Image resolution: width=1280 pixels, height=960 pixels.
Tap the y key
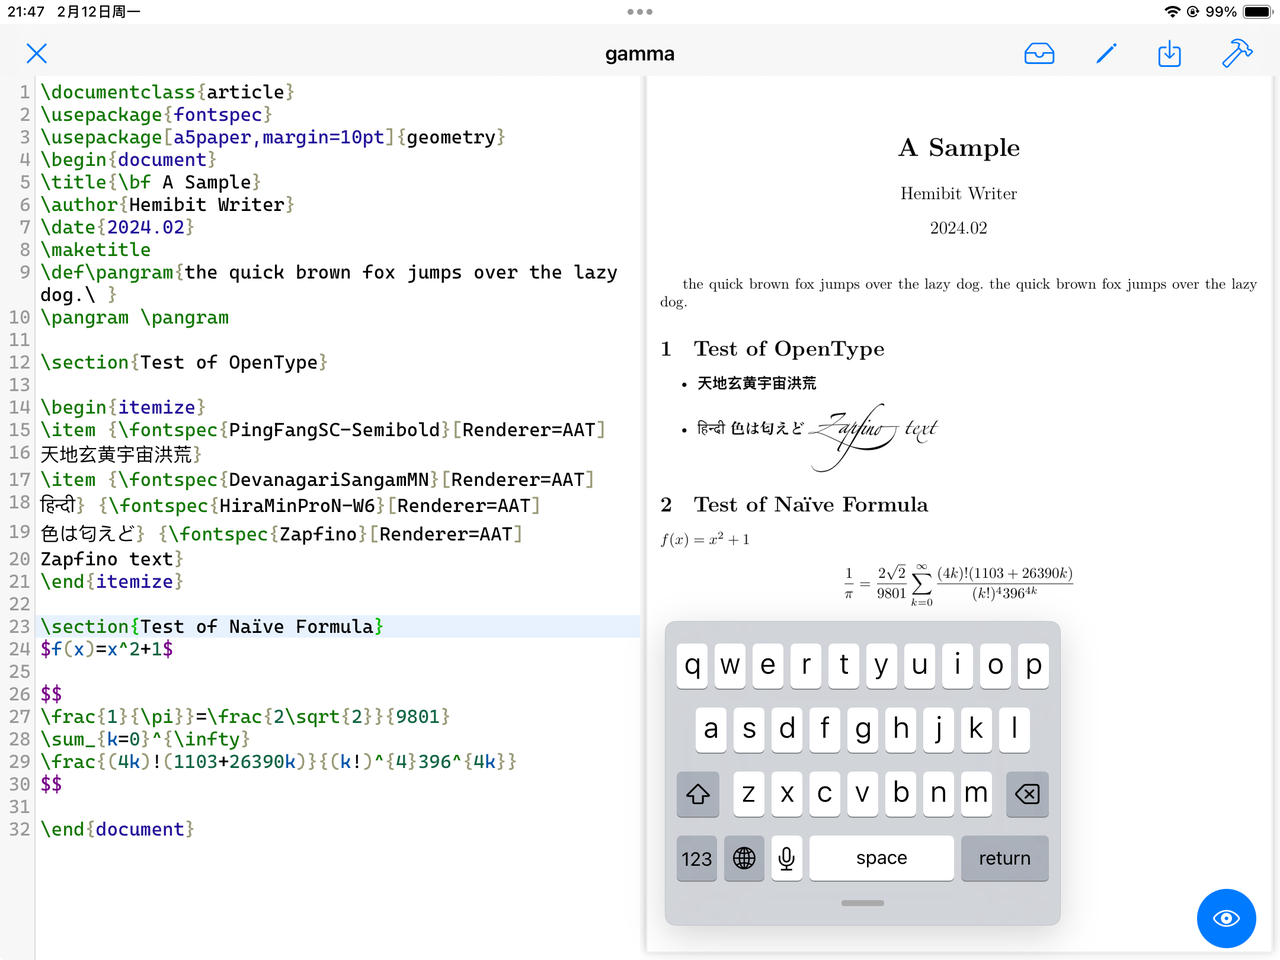882,665
